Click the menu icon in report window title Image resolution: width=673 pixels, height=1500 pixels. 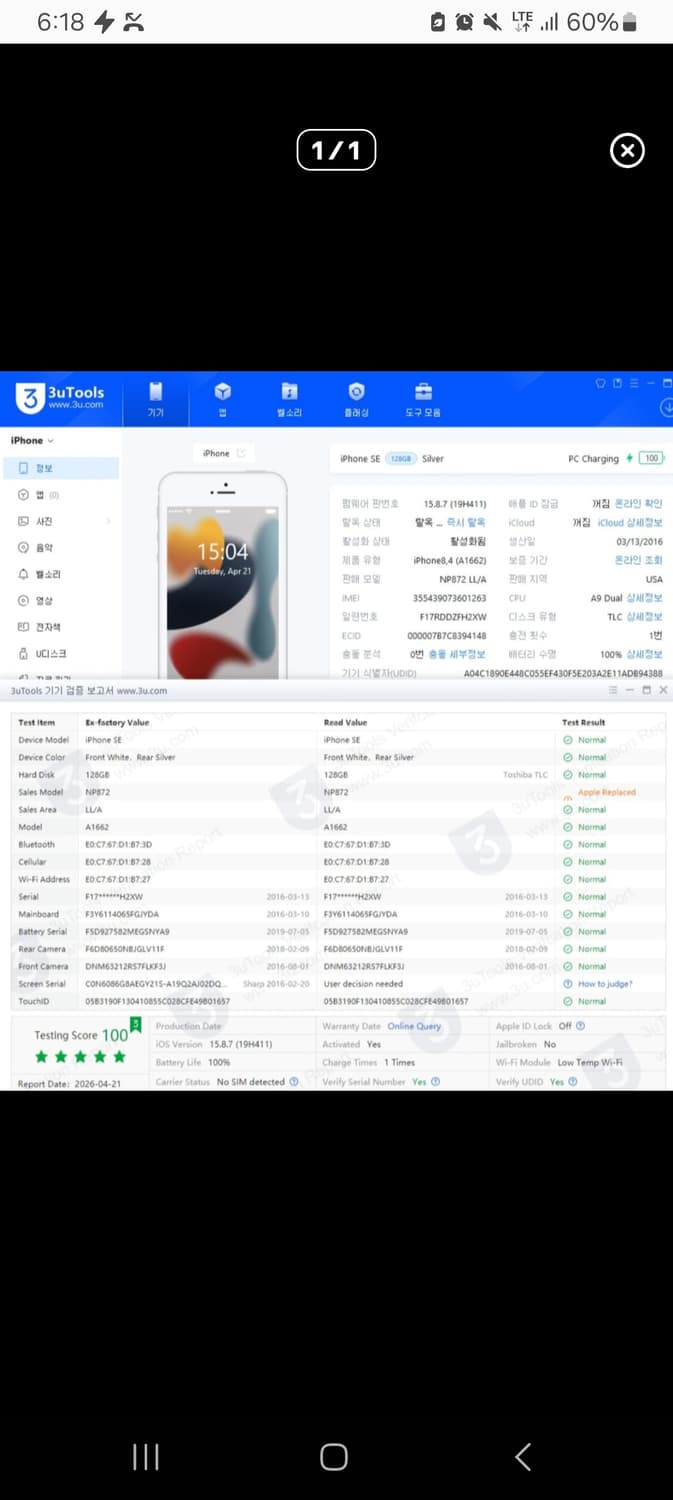pyautogui.click(x=613, y=691)
